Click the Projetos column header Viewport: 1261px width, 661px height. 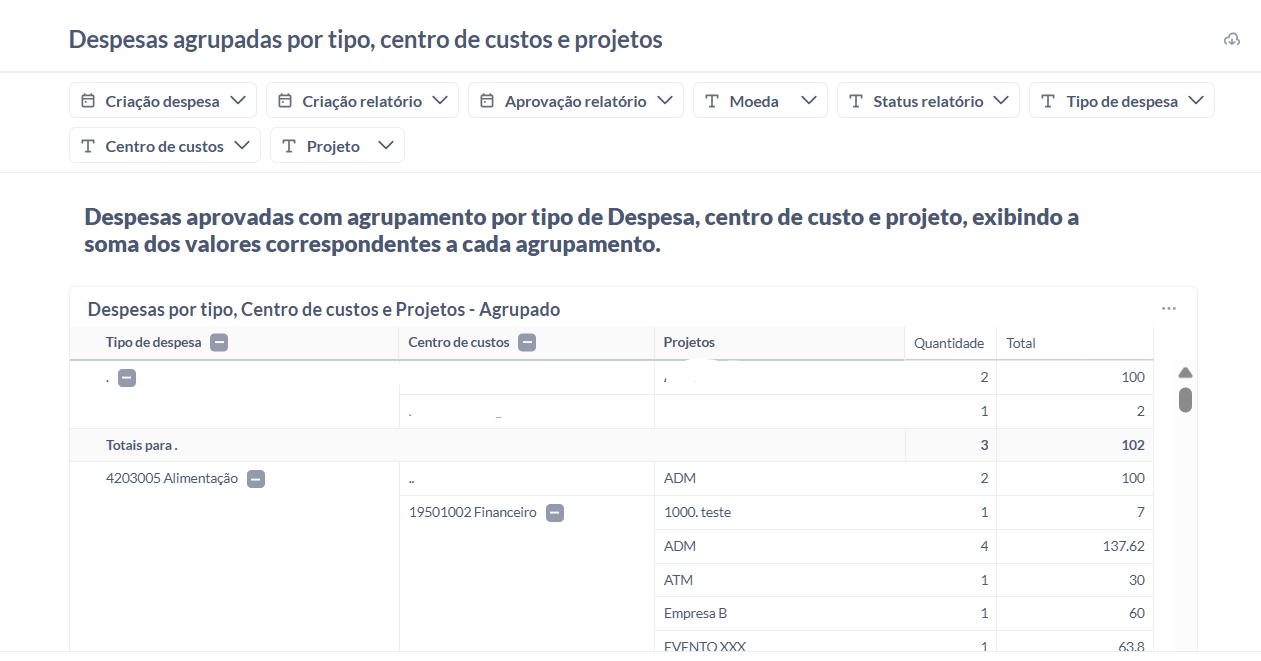pos(689,343)
